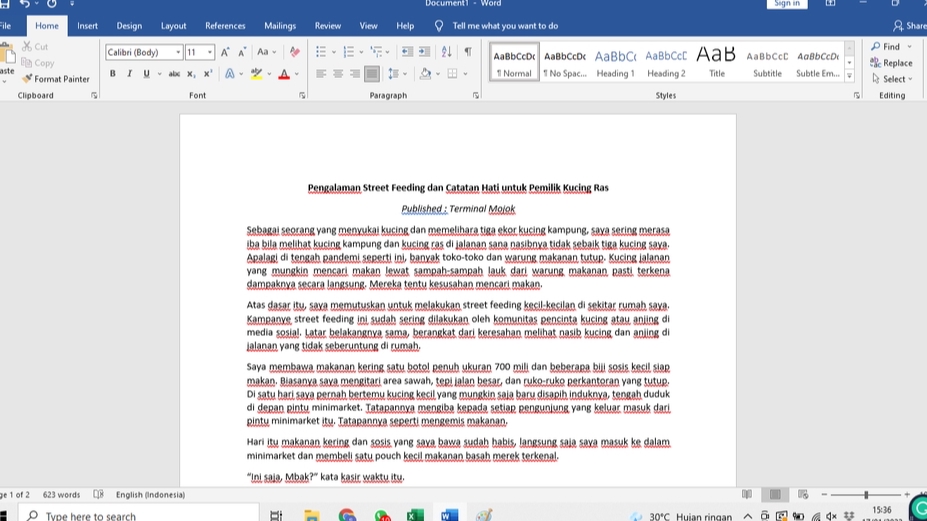Expand the Select dropdown in Editing
The width and height of the screenshot is (927, 521).
(x=893, y=79)
